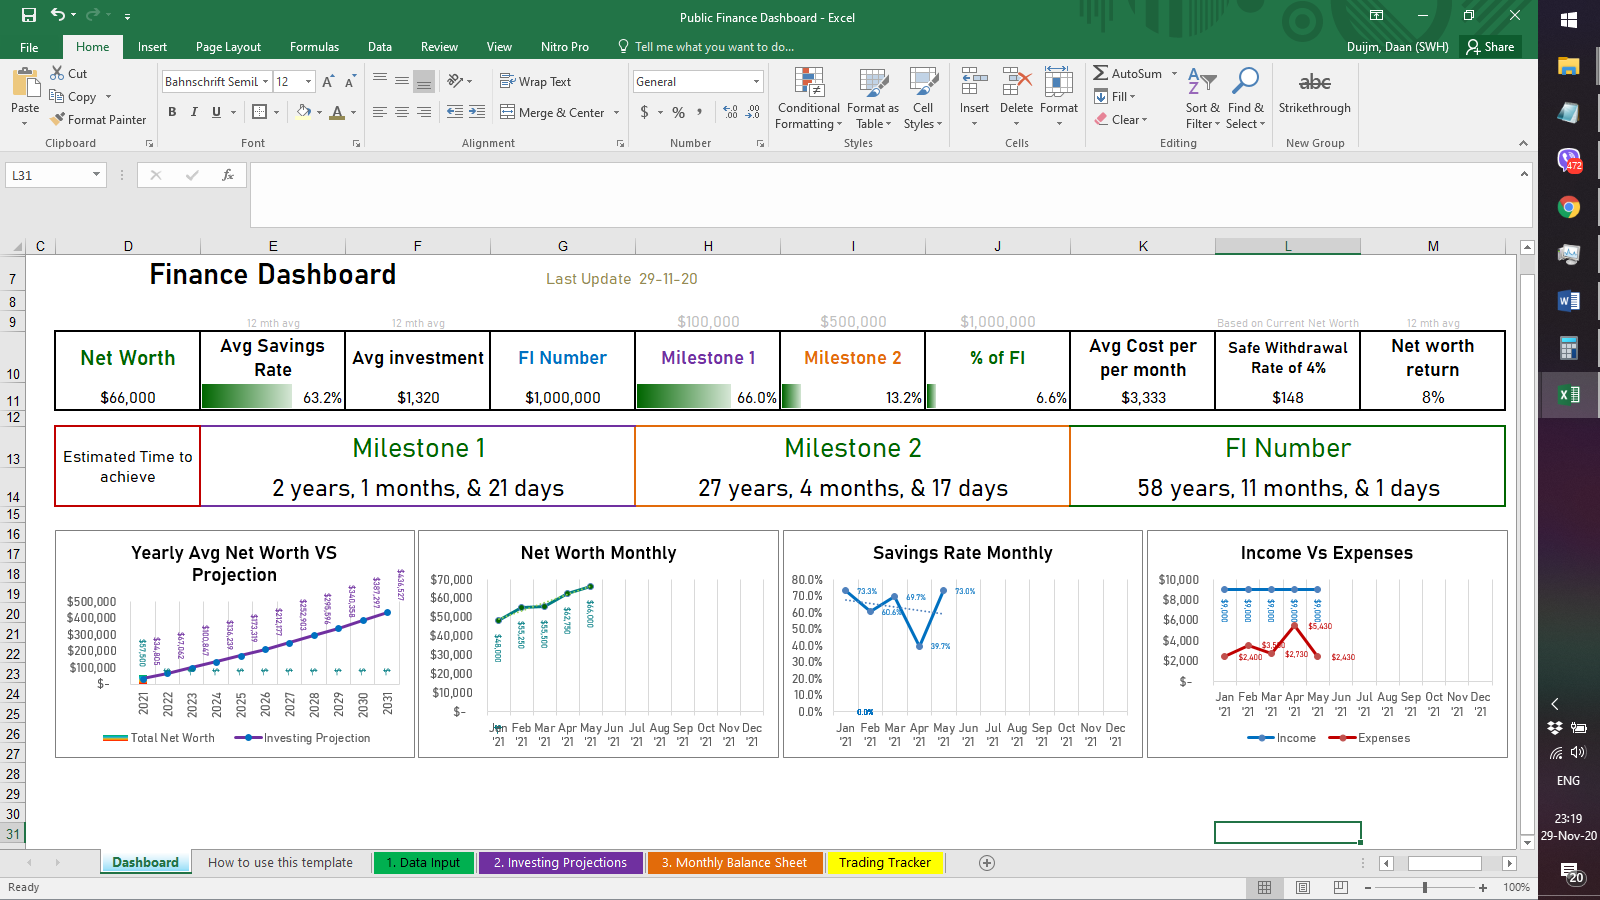1600x900 pixels.
Task: Click the Merge & Center icon
Action: click(x=508, y=113)
